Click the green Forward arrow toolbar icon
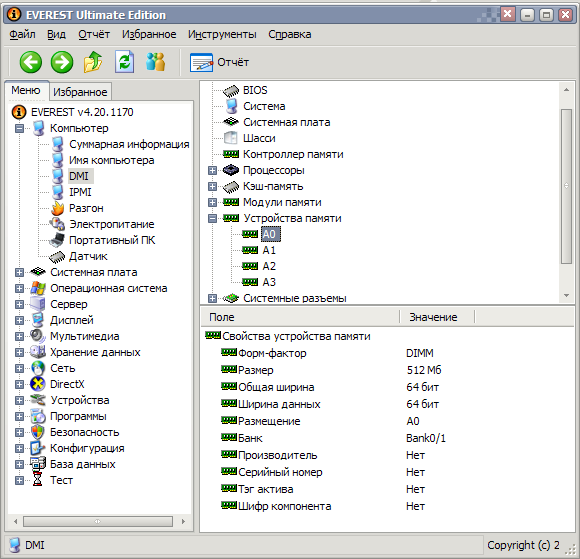Image resolution: width=580 pixels, height=559 pixels. click(x=62, y=62)
